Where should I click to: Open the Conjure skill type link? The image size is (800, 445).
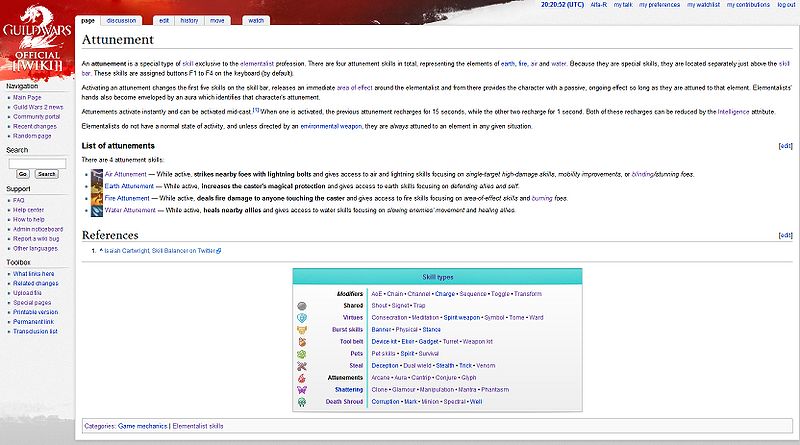click(446, 378)
